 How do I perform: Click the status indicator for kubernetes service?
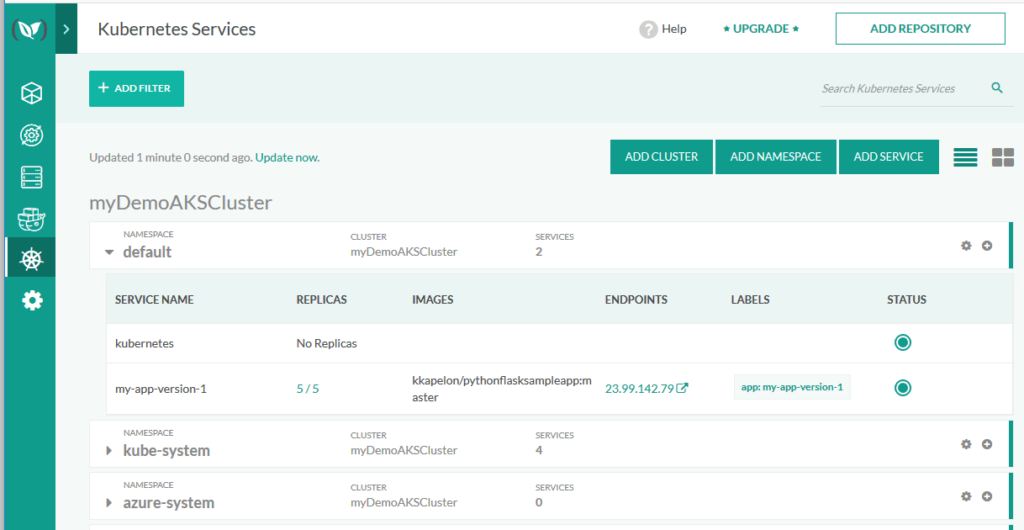[x=903, y=342]
